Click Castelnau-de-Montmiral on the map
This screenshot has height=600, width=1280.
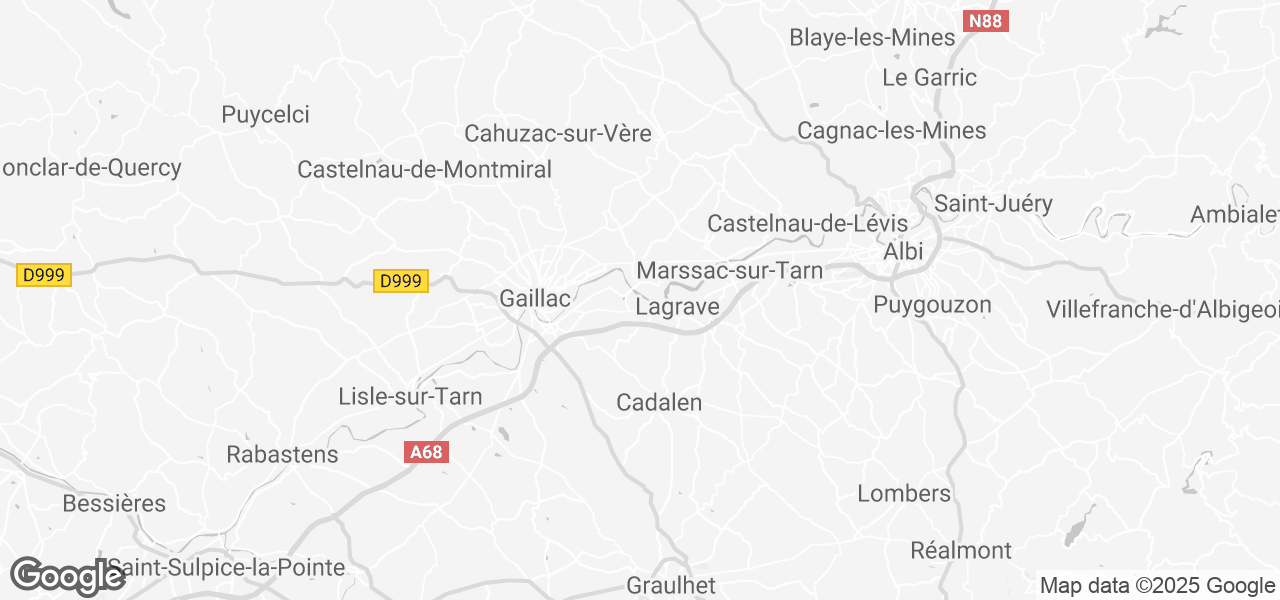(x=425, y=170)
